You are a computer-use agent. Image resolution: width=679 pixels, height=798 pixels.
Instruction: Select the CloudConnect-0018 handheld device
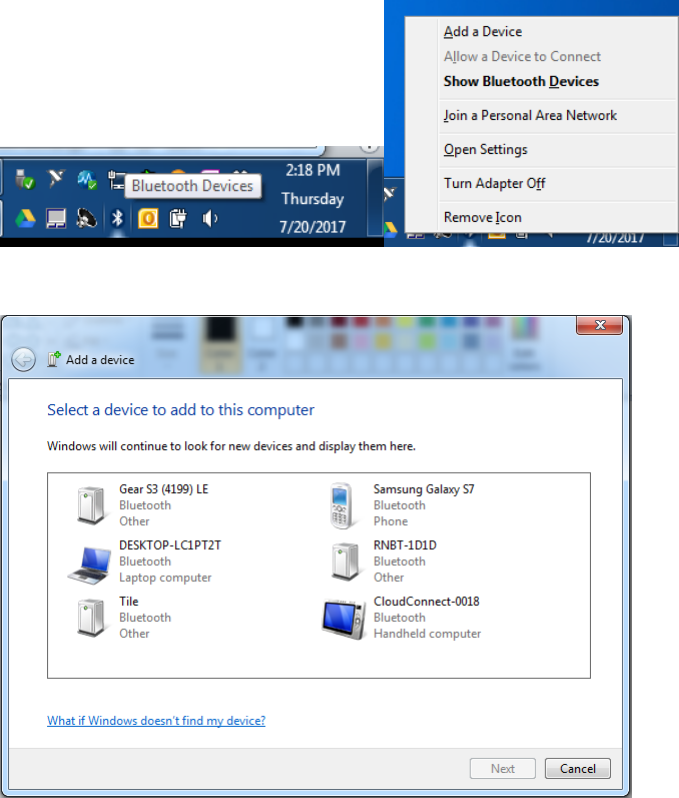402,617
